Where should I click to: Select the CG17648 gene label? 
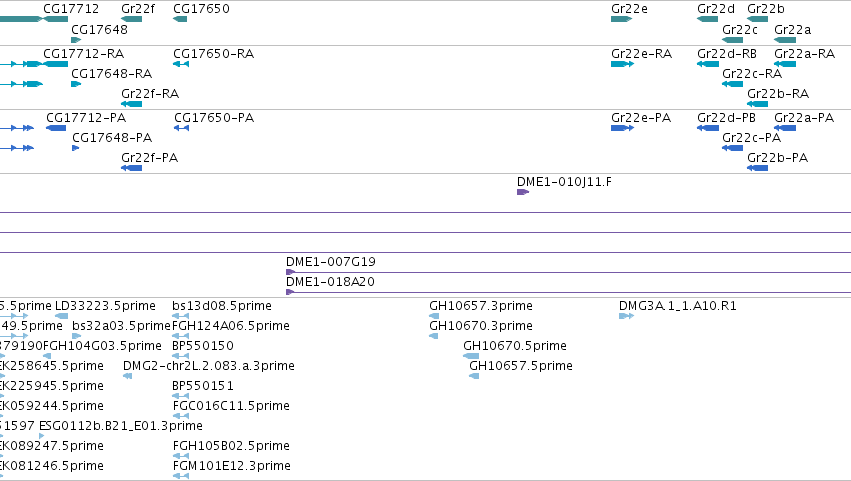[99, 29]
